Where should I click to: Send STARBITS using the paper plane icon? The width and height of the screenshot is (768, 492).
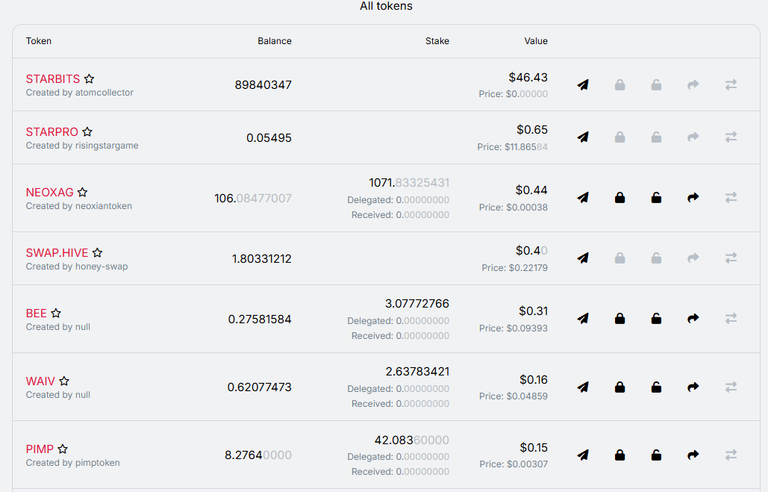tap(582, 85)
